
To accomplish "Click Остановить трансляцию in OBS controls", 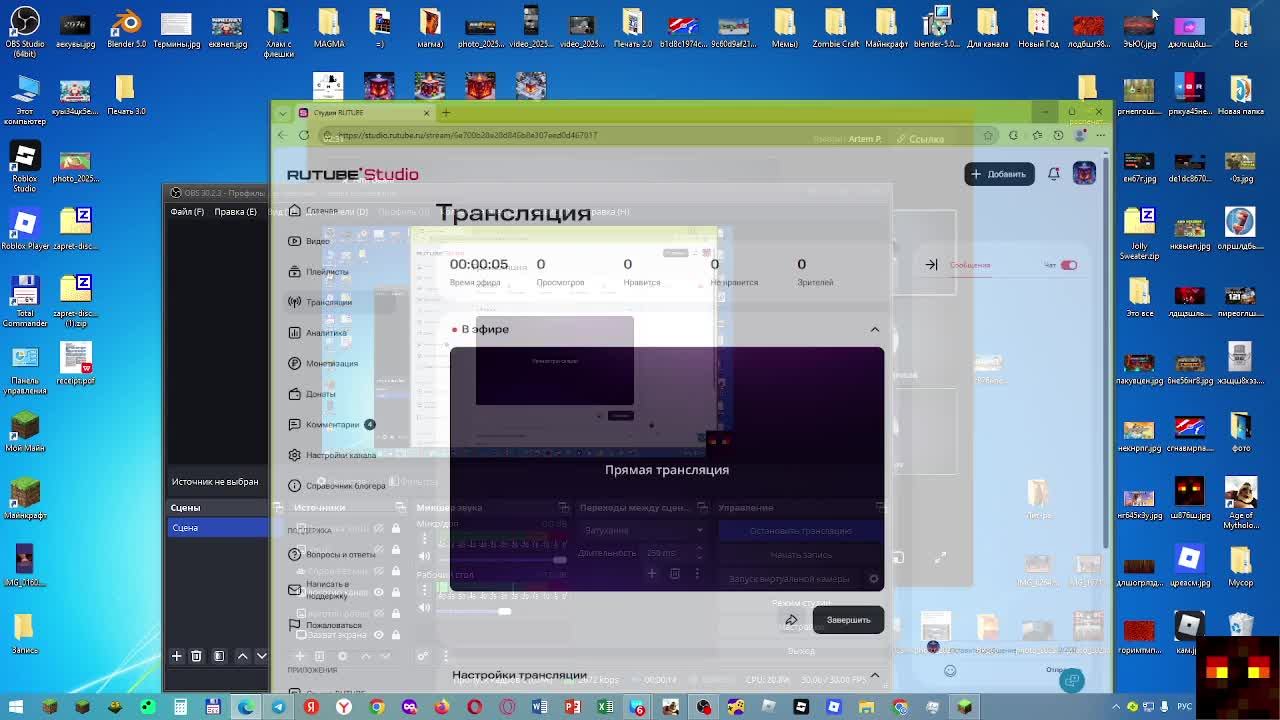I will click(x=800, y=530).
